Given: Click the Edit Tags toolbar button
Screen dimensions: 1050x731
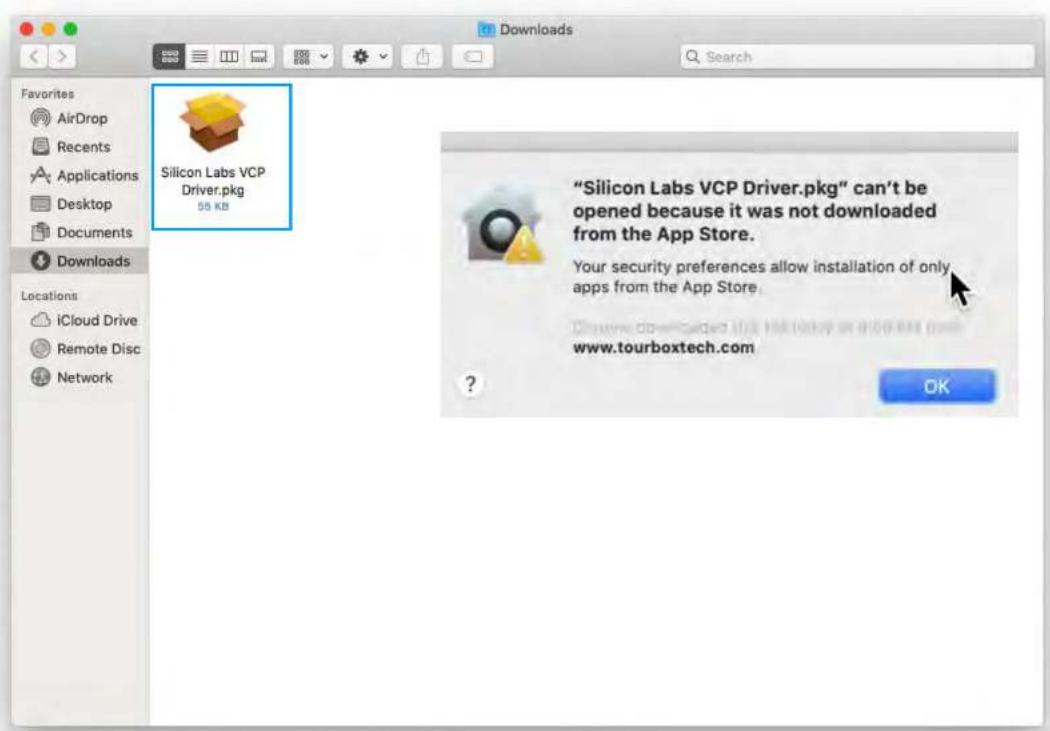Looking at the screenshot, I should (x=473, y=57).
